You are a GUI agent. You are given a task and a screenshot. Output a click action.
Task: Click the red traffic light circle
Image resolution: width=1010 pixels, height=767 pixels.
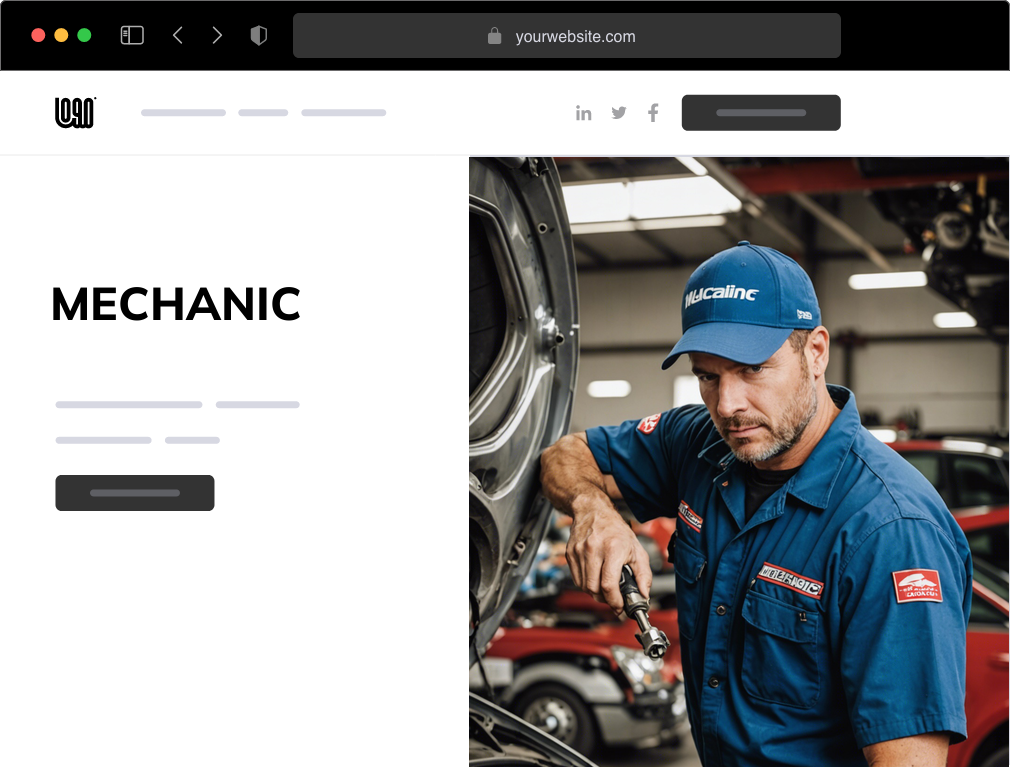[x=37, y=33]
